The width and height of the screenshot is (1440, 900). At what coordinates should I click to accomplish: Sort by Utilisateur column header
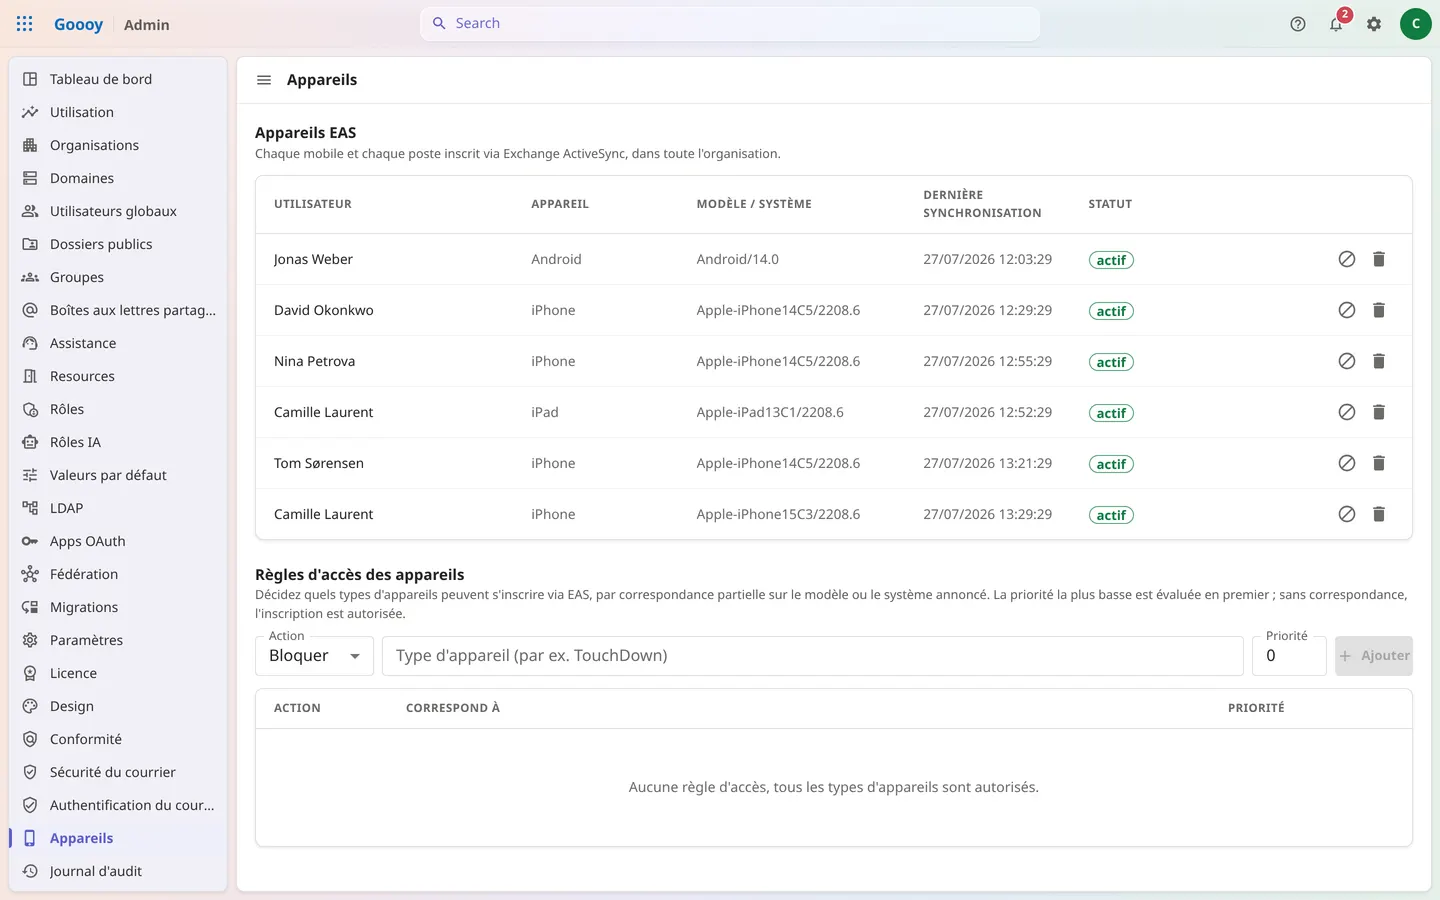click(x=313, y=204)
